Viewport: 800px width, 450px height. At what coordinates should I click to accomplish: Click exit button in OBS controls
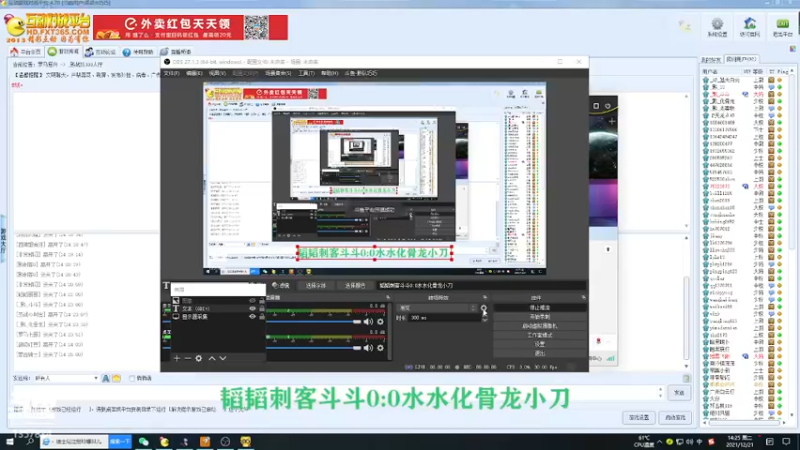[539, 353]
